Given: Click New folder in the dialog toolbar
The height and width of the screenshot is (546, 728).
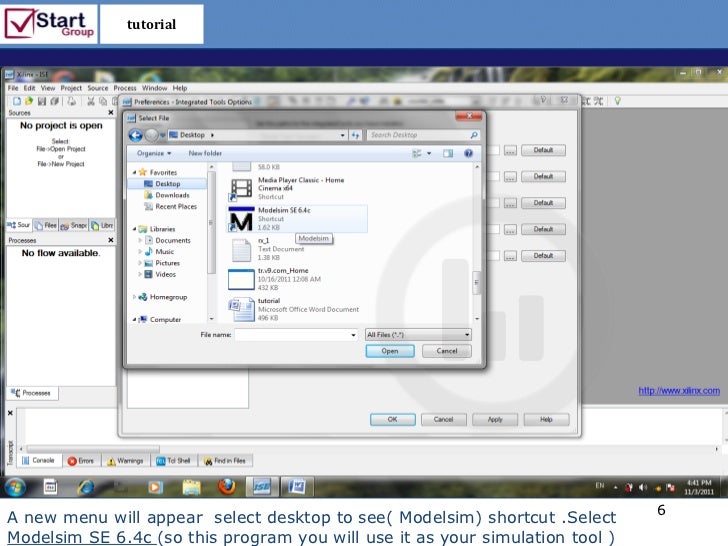Looking at the screenshot, I should pos(205,153).
